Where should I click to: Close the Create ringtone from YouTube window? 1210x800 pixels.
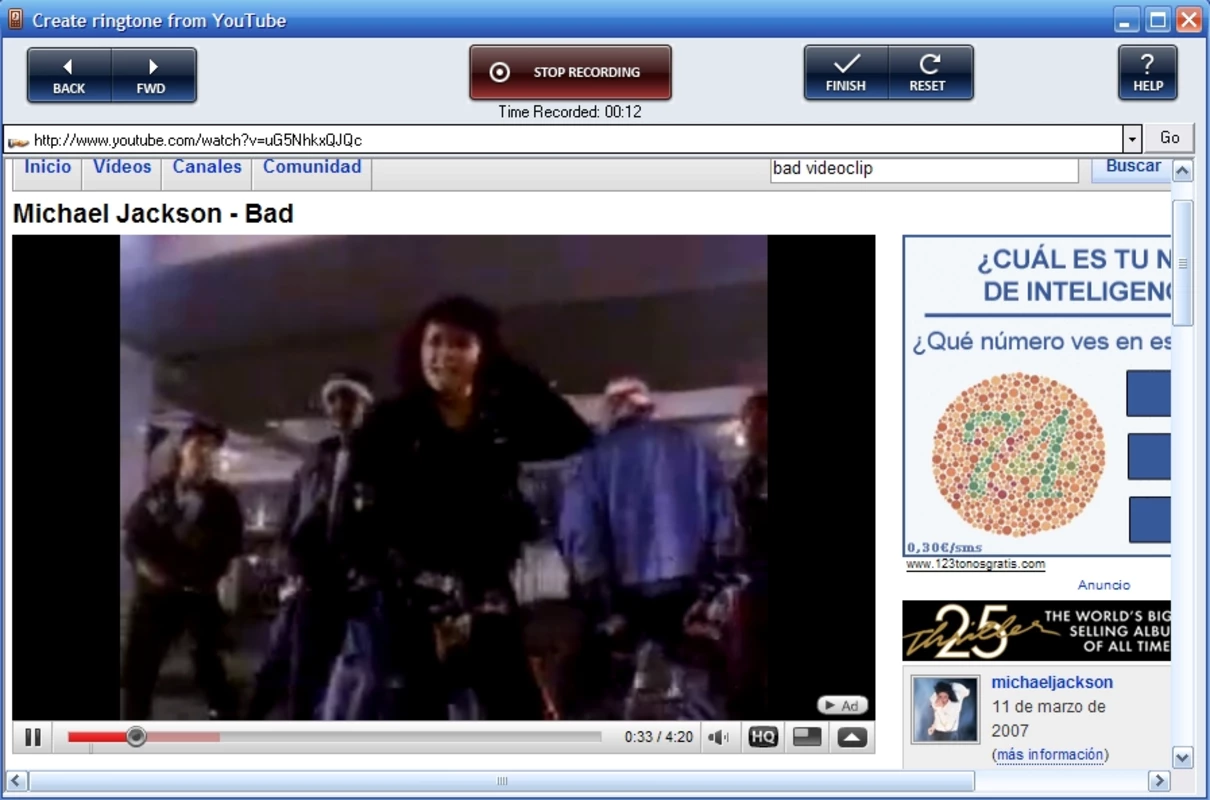pyautogui.click(x=1189, y=20)
